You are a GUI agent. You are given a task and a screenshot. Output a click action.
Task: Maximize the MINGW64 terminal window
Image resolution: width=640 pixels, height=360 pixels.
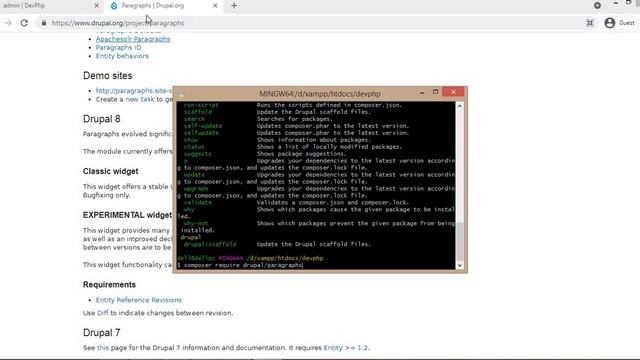point(436,92)
